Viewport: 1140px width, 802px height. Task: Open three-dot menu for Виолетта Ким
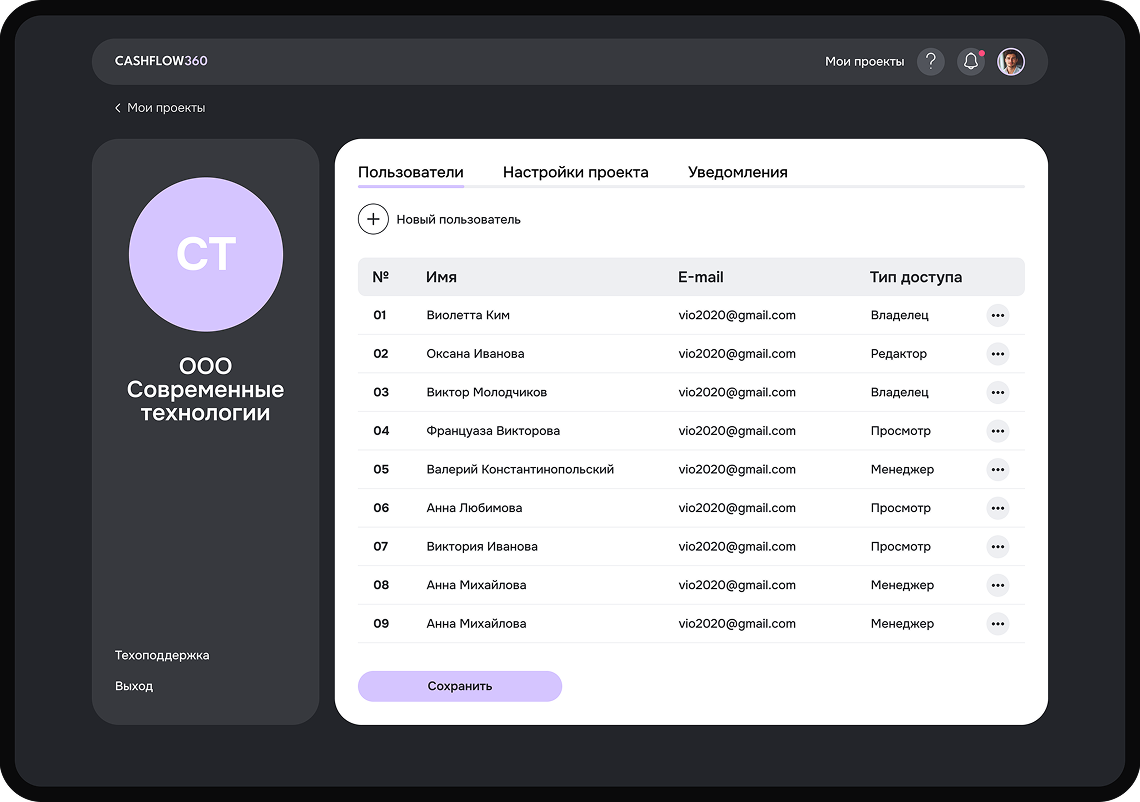(997, 315)
